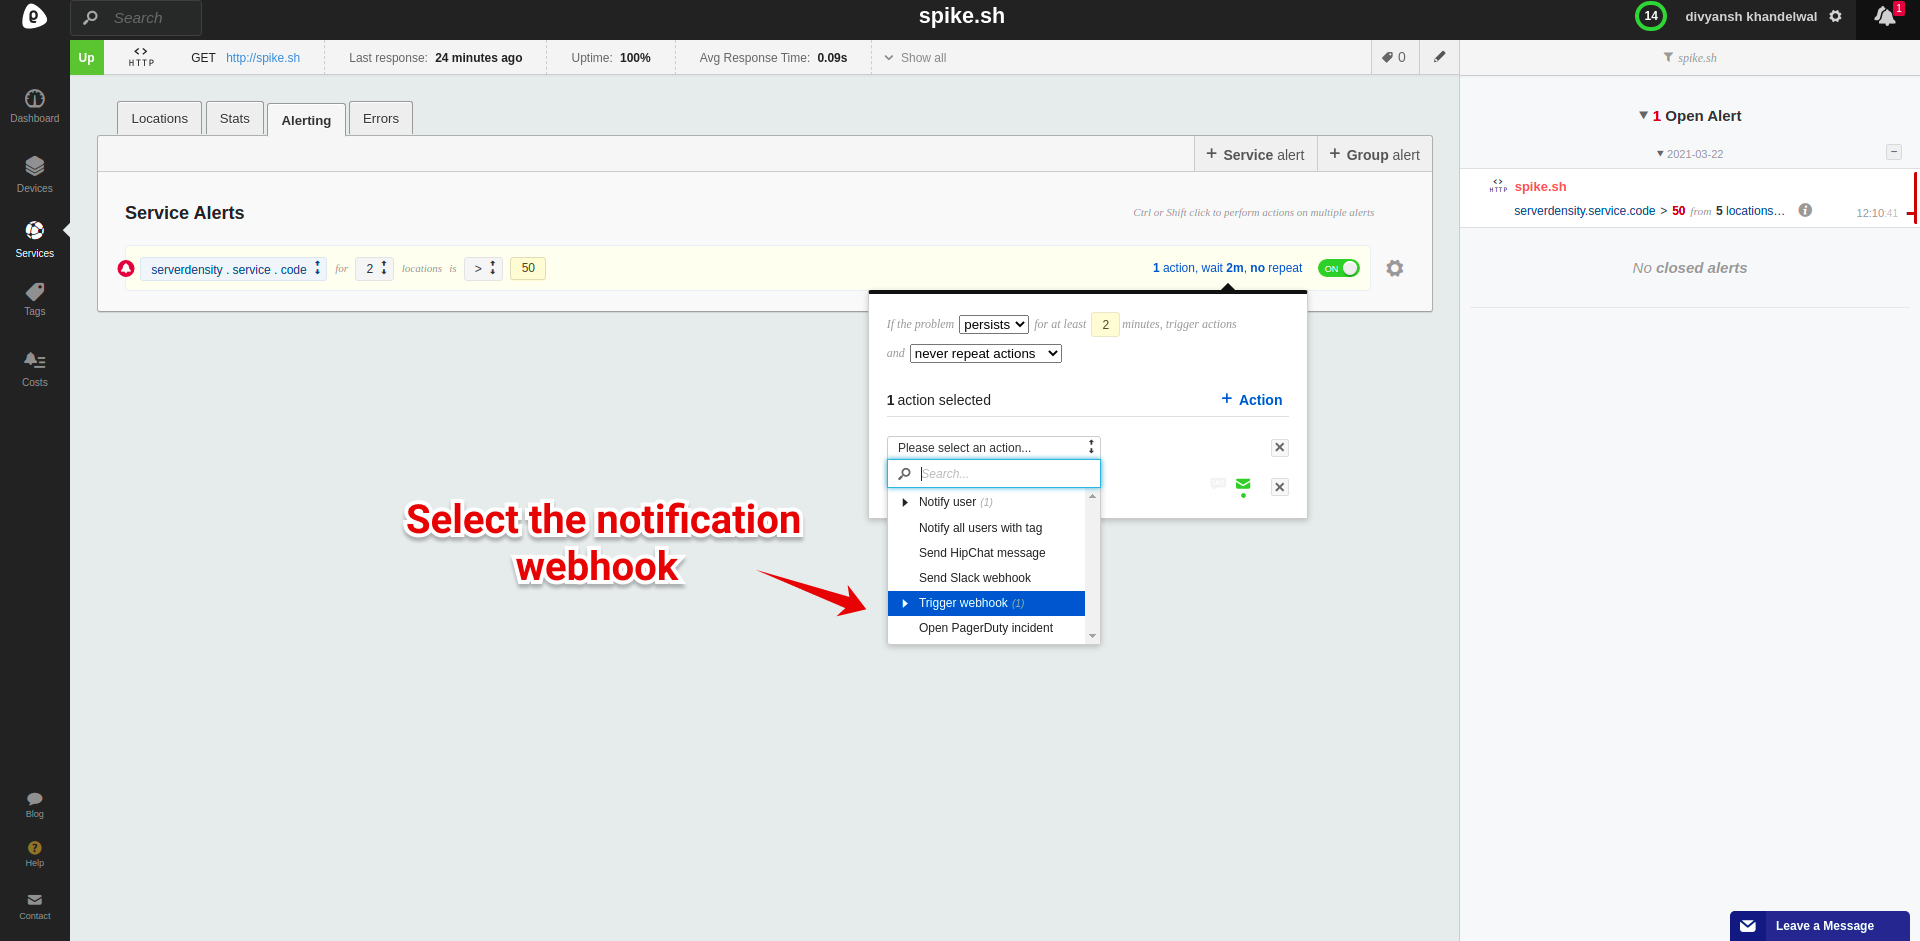
Task: Remove the 'Please select an action' row
Action: pos(1280,448)
